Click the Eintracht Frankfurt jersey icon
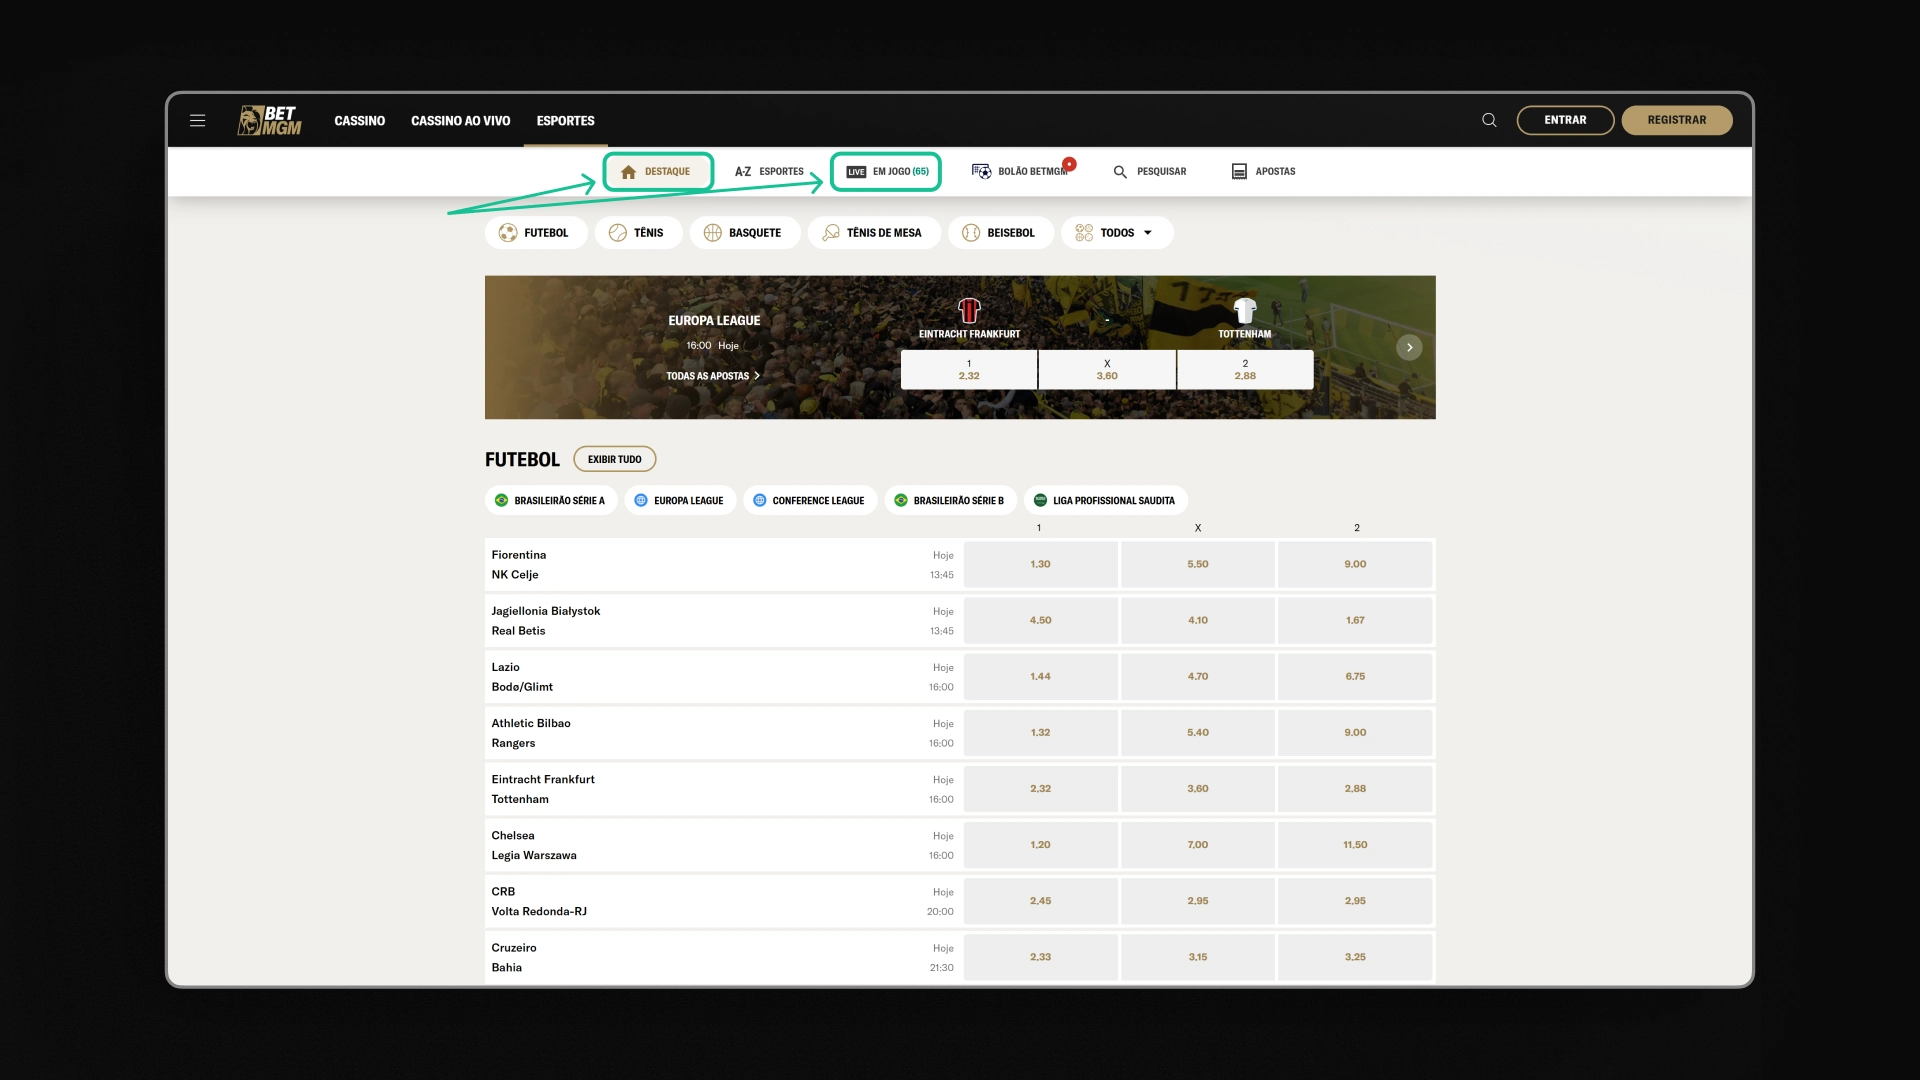The height and width of the screenshot is (1080, 1920). [969, 310]
